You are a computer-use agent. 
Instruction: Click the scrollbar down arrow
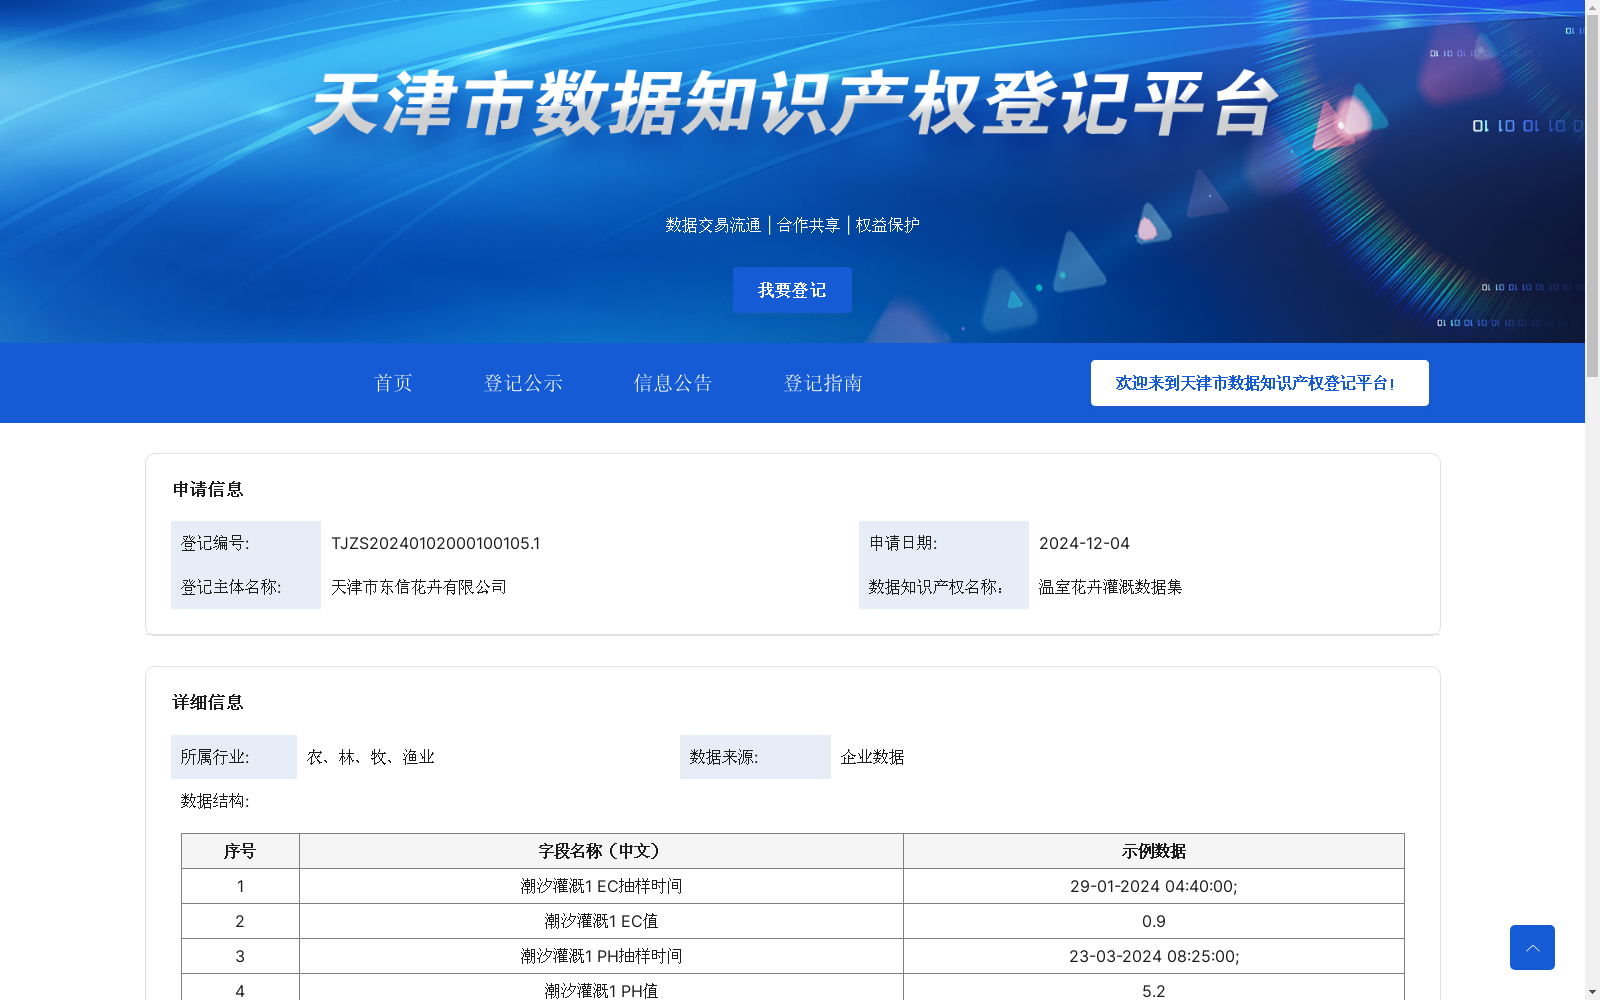[1592, 992]
